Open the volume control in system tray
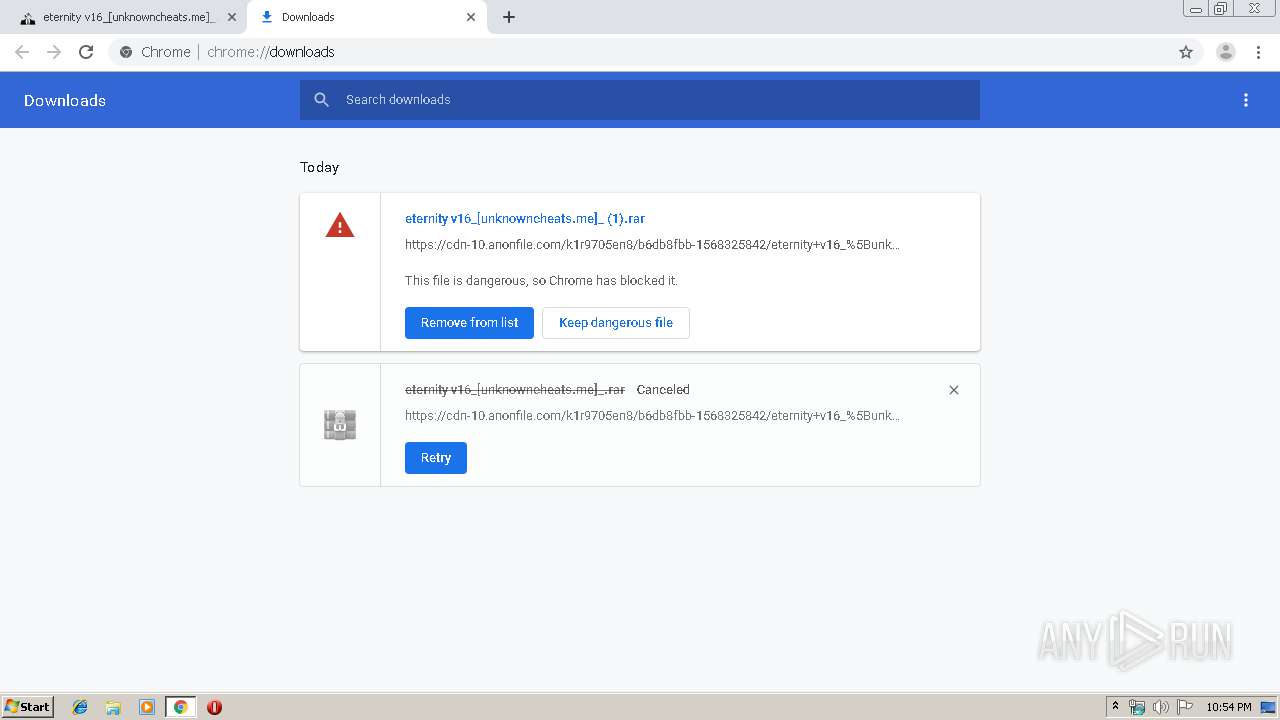 1160,707
